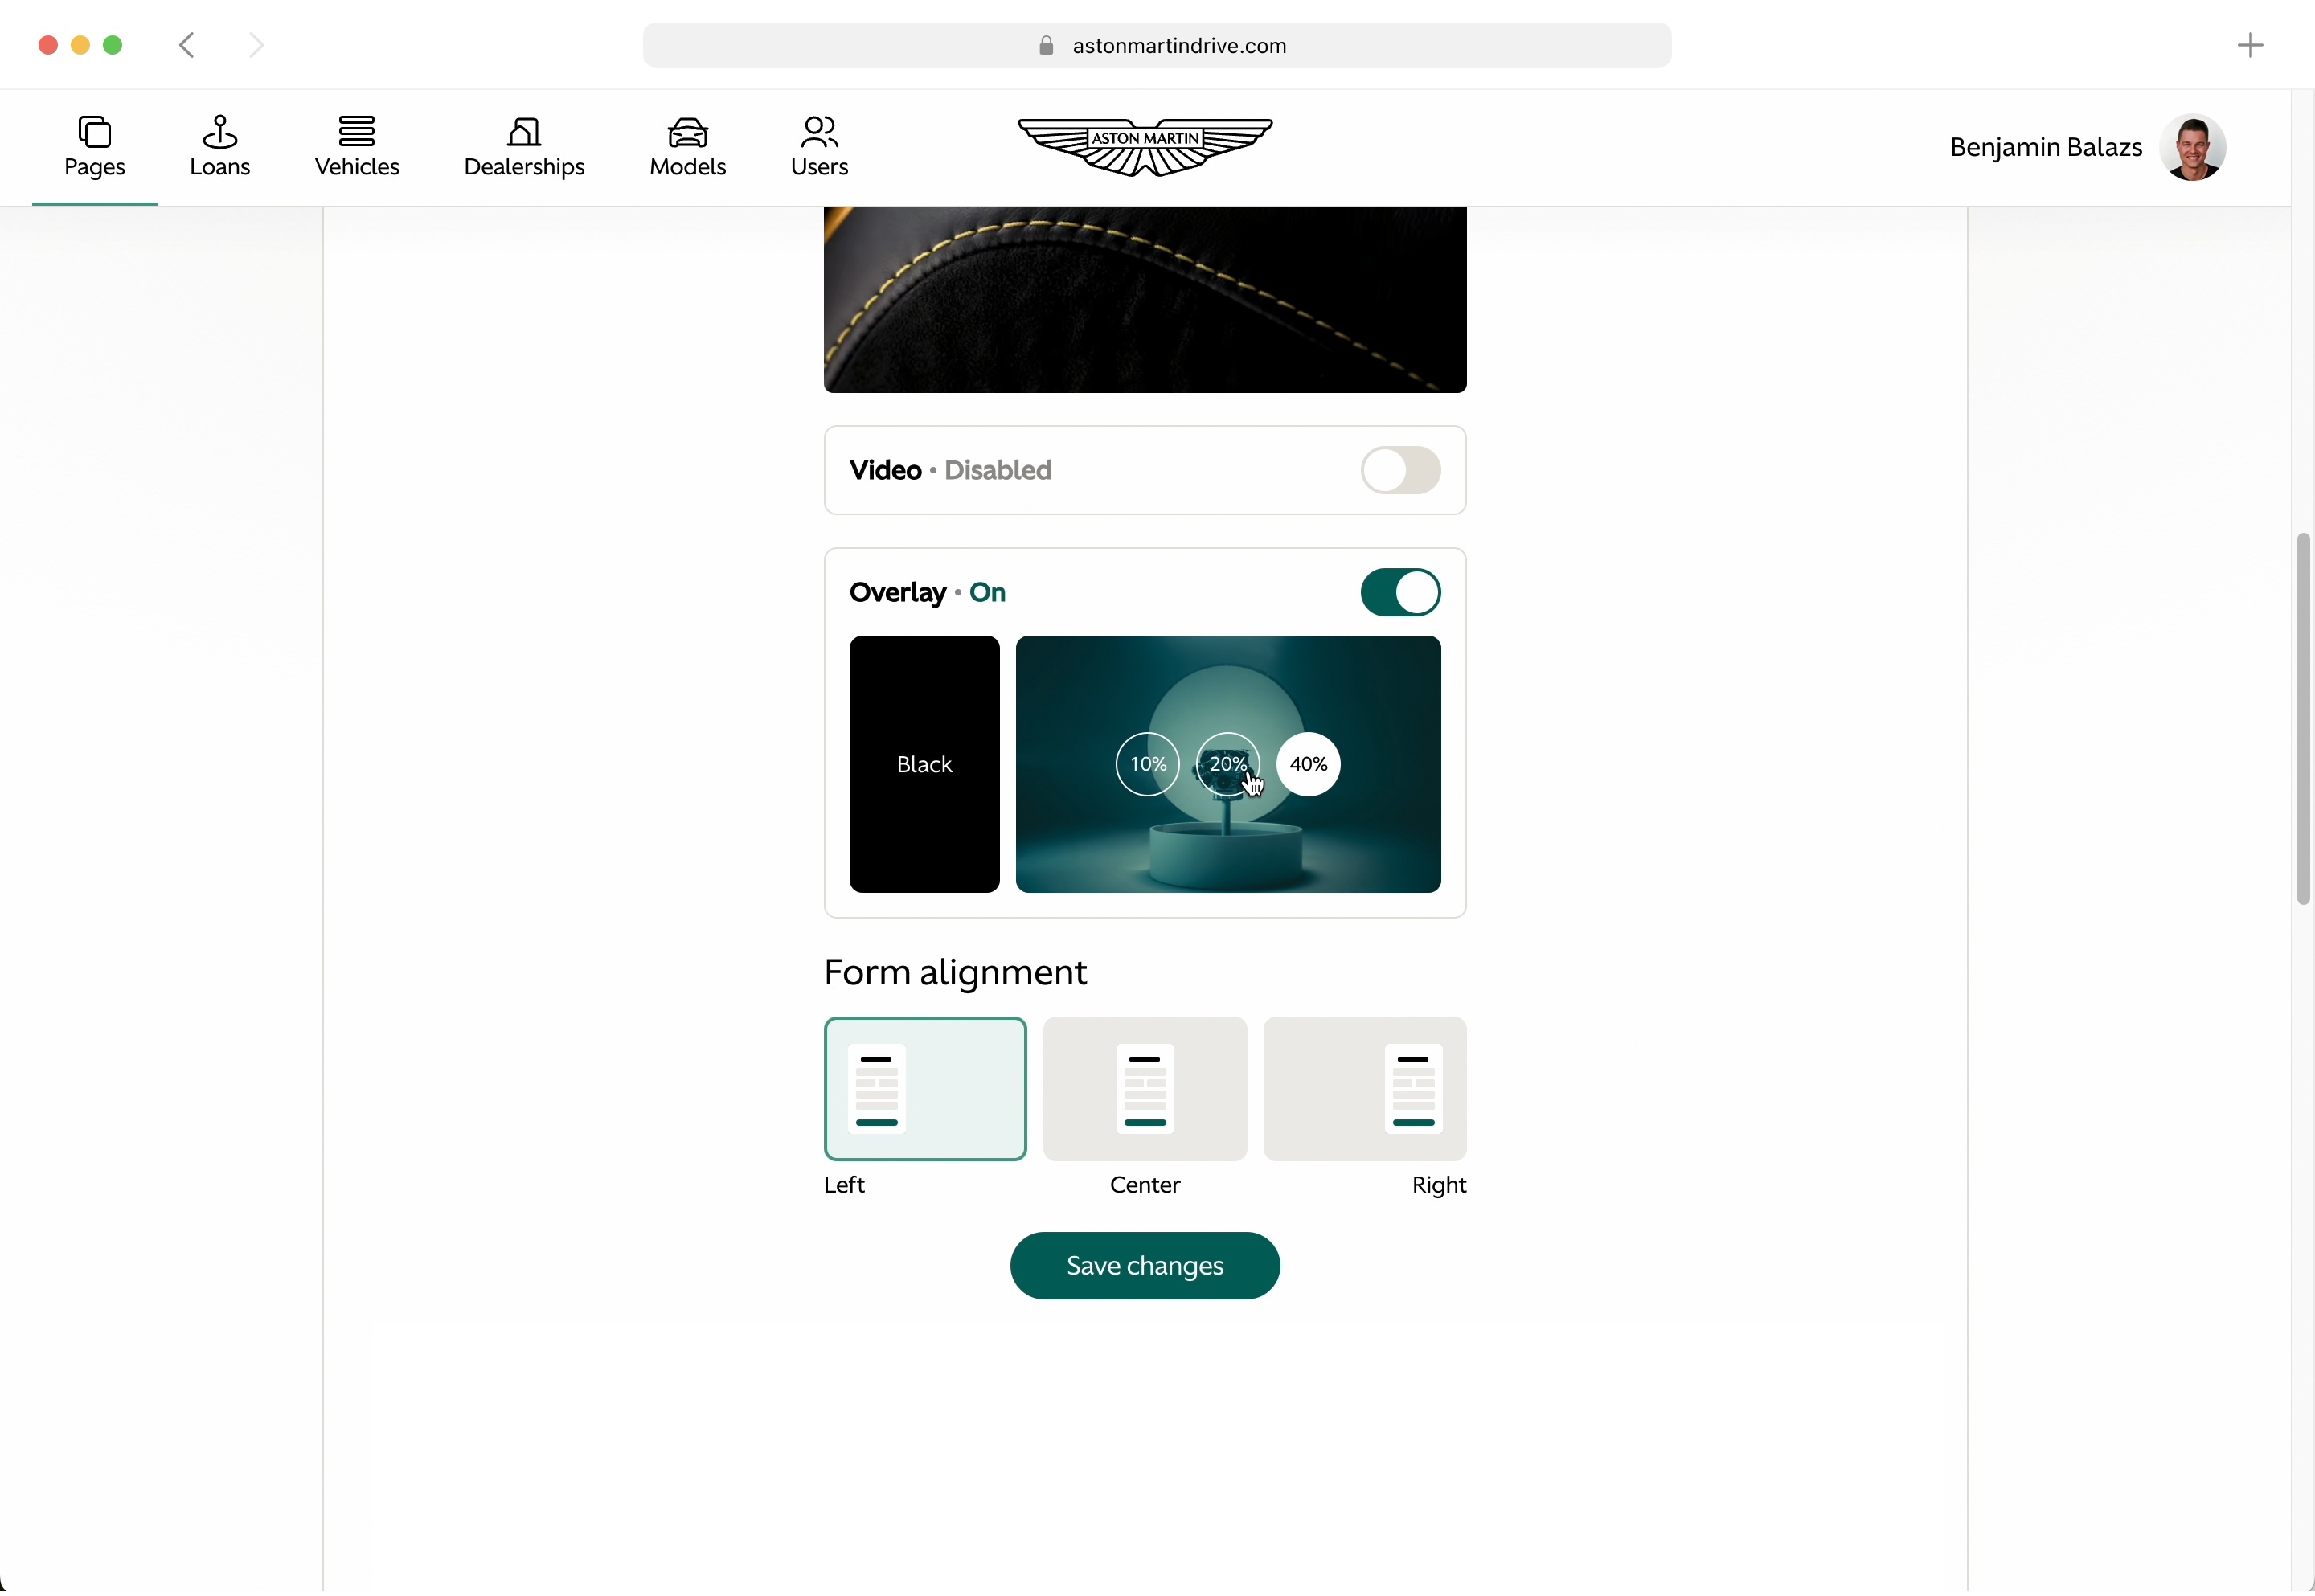Viewport: 2315px width, 1596px height.
Task: Open the Users people icon
Action: (x=819, y=133)
